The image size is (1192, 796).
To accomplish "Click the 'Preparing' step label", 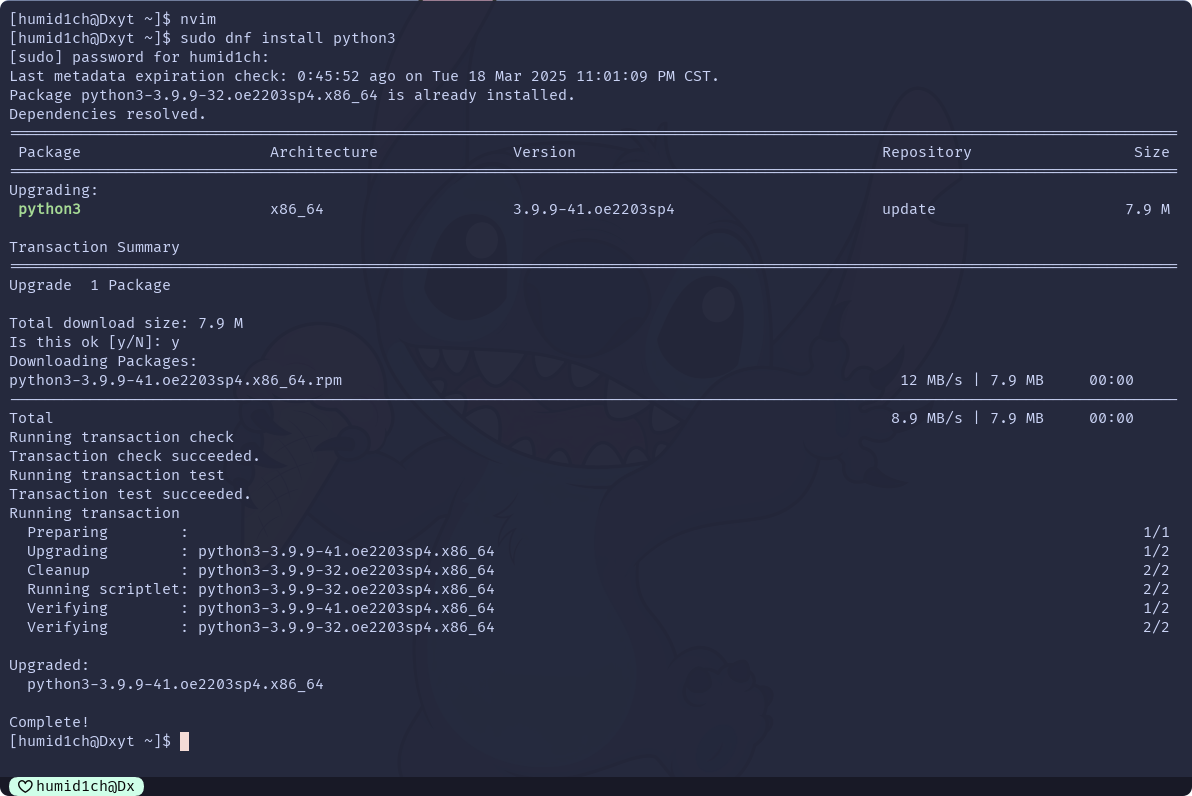I will pyautogui.click(x=67, y=532).
